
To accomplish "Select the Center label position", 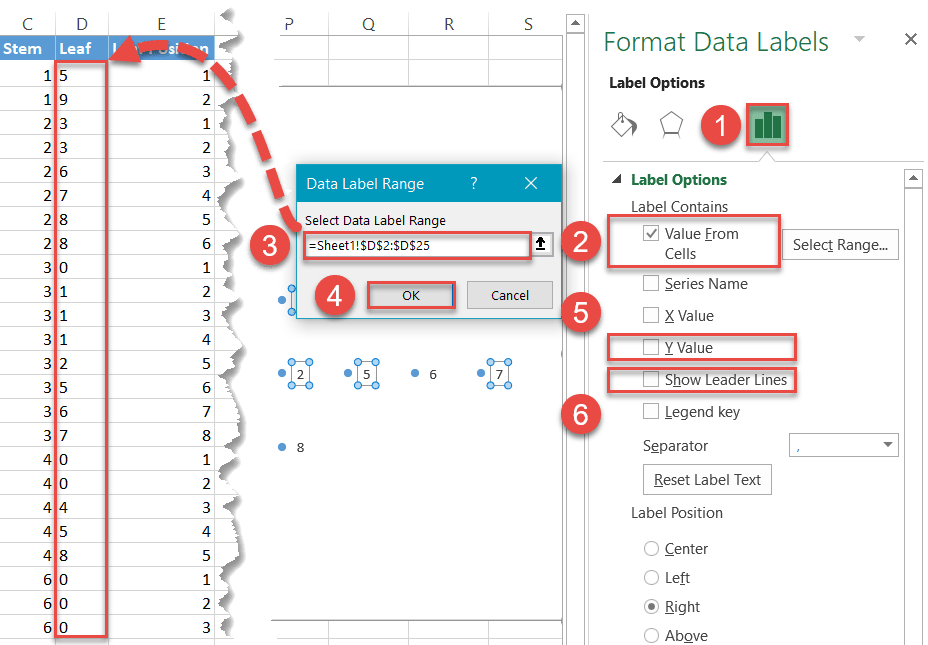I will pos(650,548).
